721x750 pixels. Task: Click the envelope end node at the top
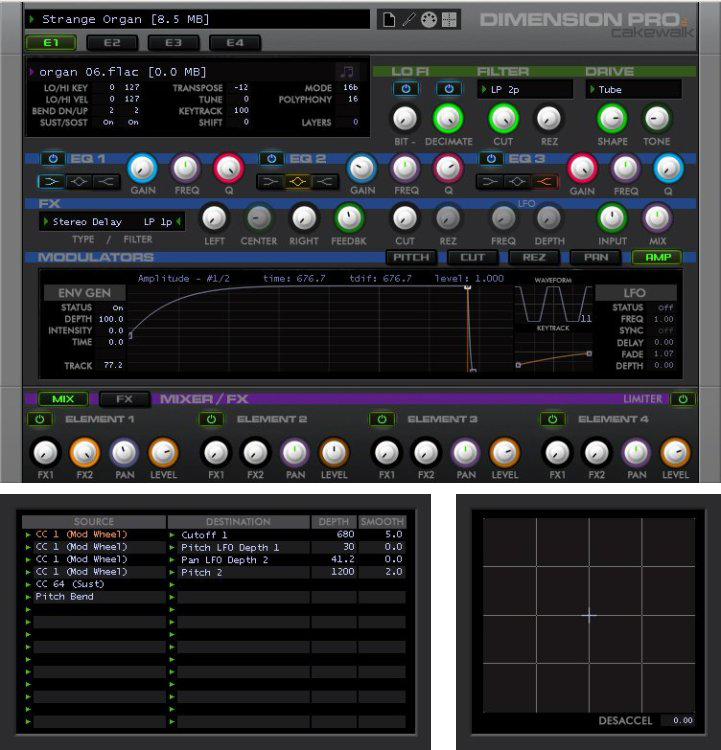pos(467,287)
